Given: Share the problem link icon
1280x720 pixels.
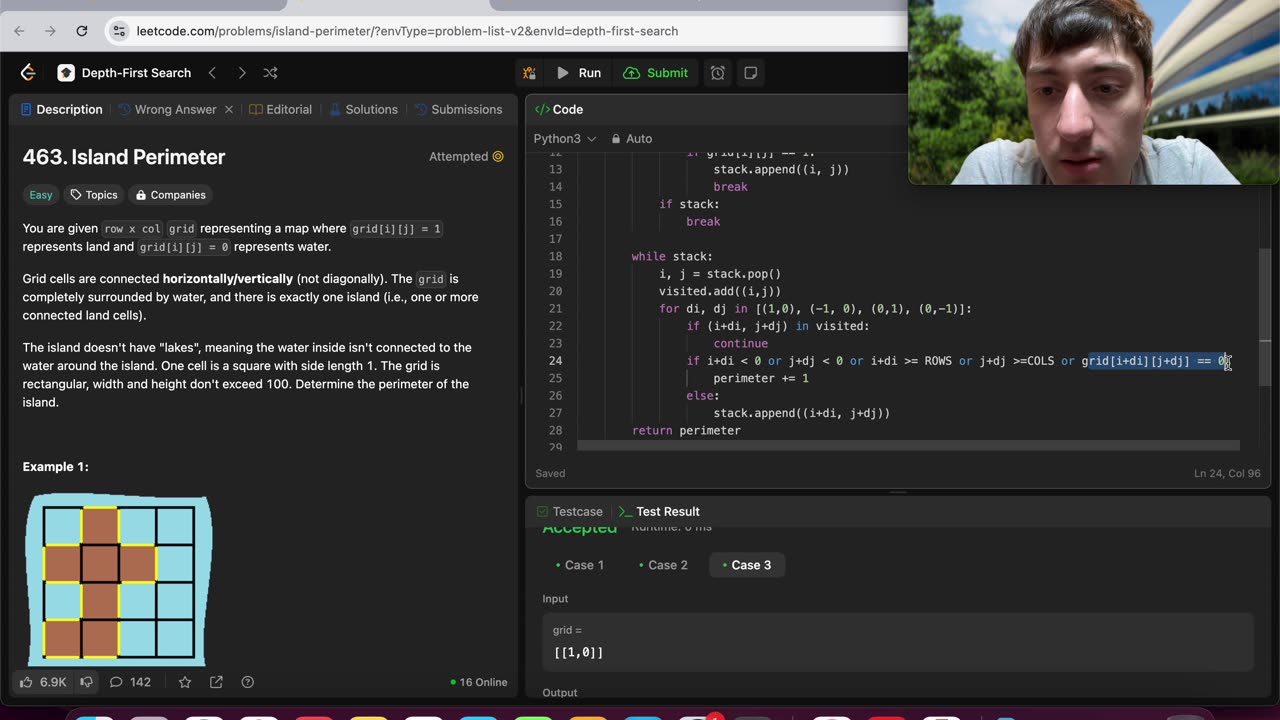Looking at the screenshot, I should 216,682.
